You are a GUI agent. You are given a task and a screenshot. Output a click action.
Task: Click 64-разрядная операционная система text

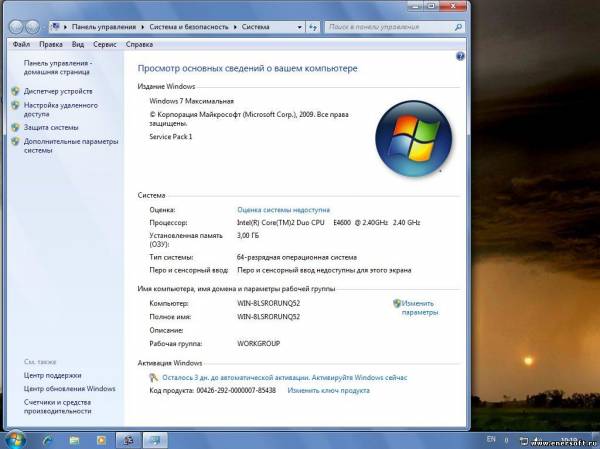pos(297,257)
